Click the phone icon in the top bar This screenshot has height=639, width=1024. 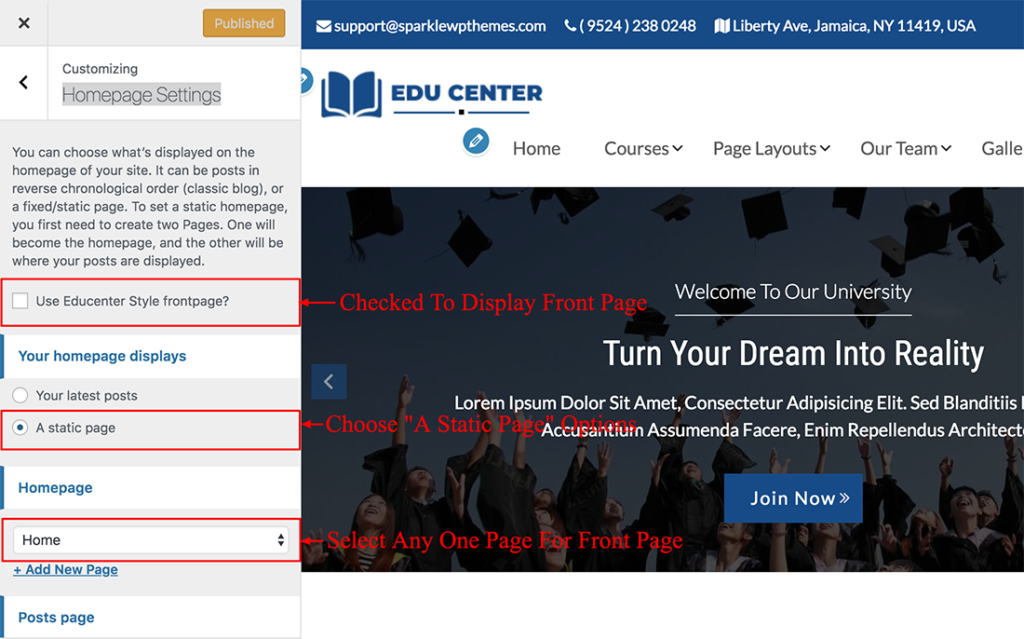click(x=570, y=26)
